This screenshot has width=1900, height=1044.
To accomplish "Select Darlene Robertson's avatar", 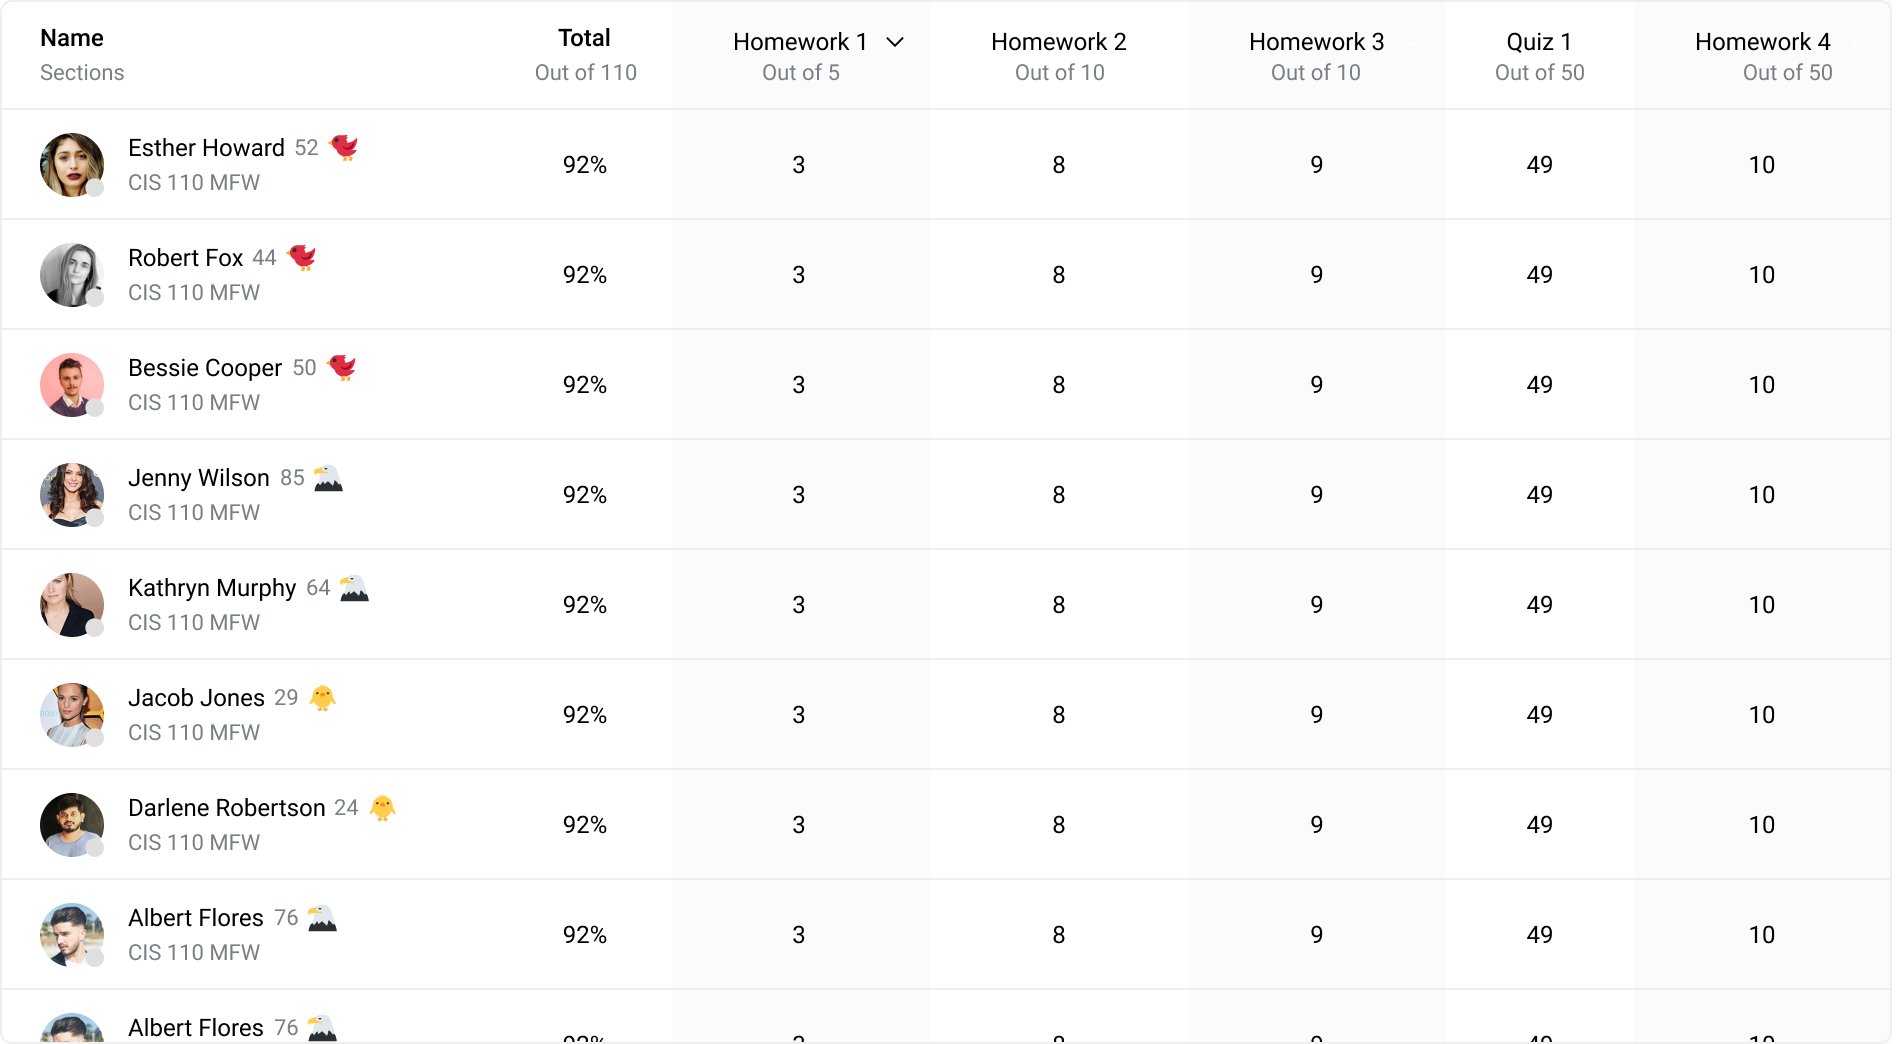I will [71, 824].
